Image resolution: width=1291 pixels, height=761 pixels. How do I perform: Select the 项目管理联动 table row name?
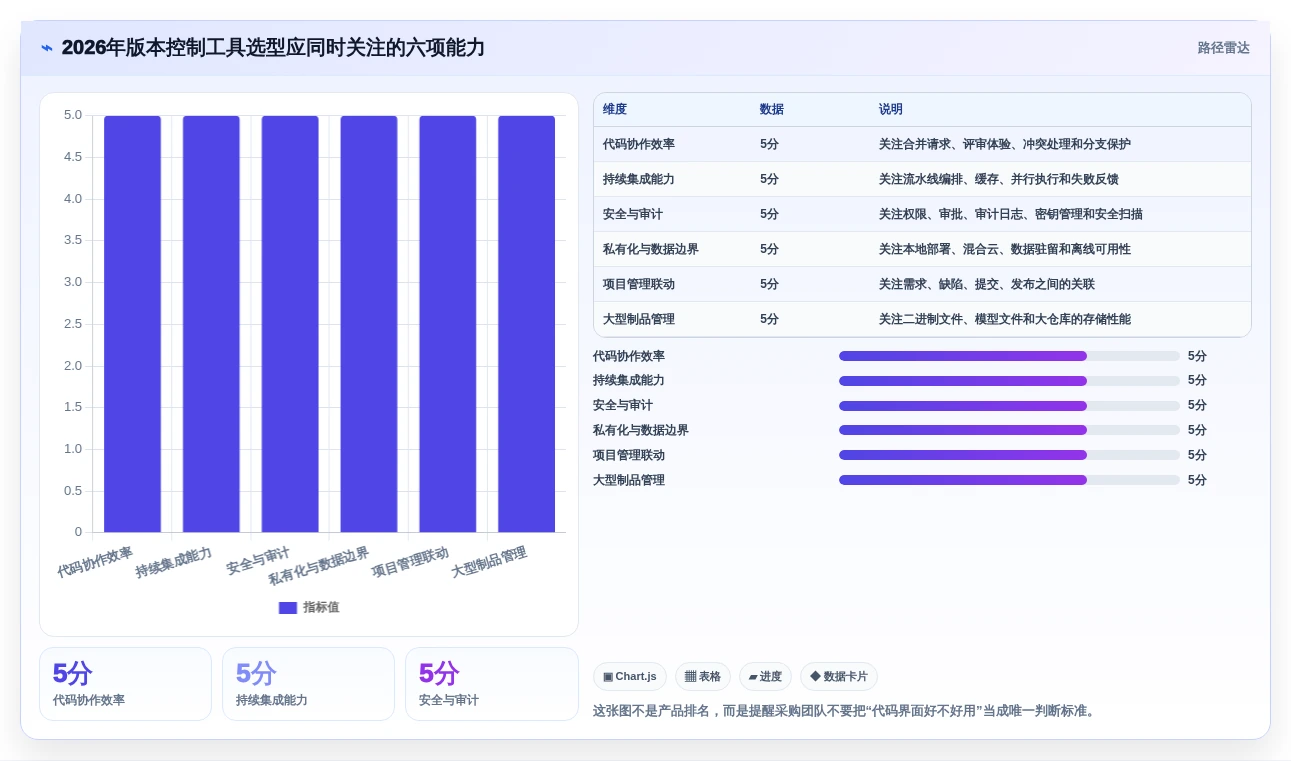[639, 284]
